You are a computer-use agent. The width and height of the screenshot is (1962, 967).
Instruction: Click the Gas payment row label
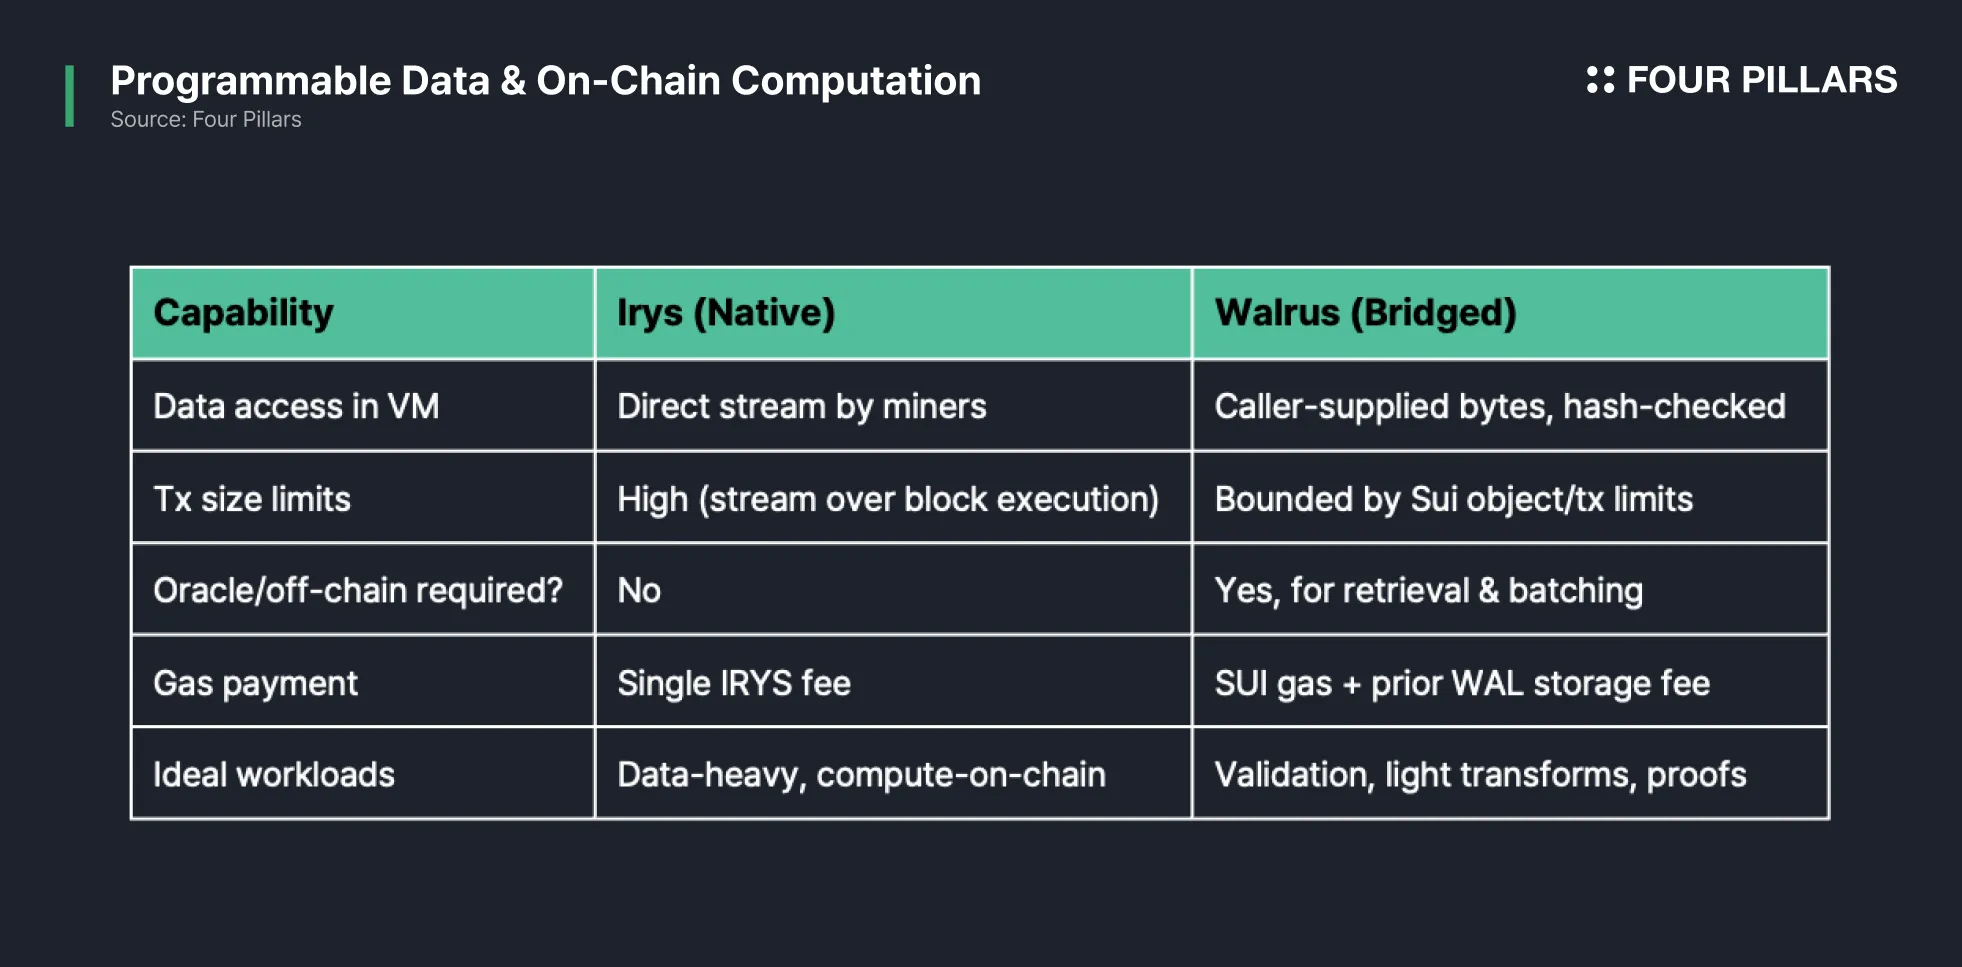[x=363, y=682]
